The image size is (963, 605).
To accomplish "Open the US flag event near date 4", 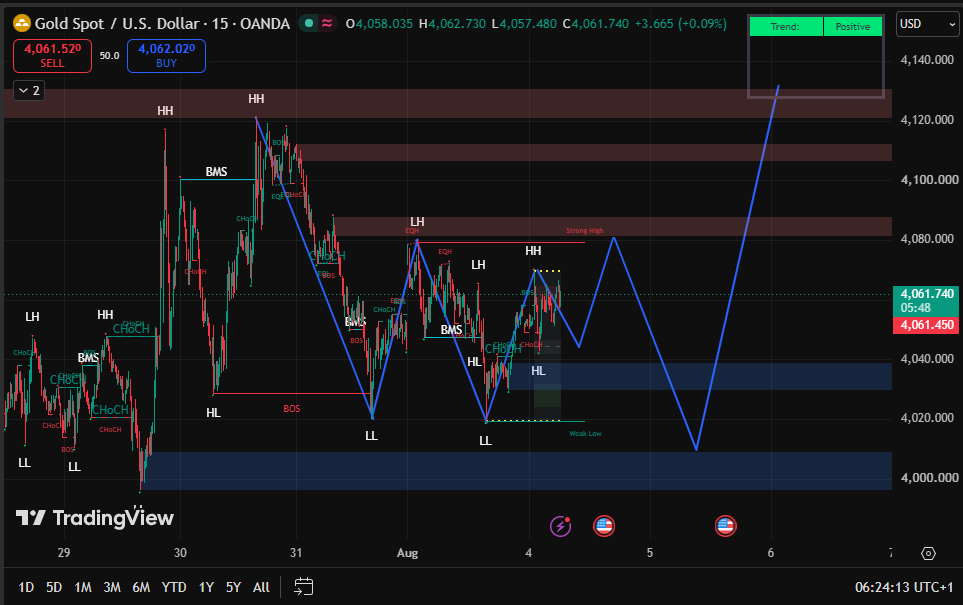I will point(604,526).
